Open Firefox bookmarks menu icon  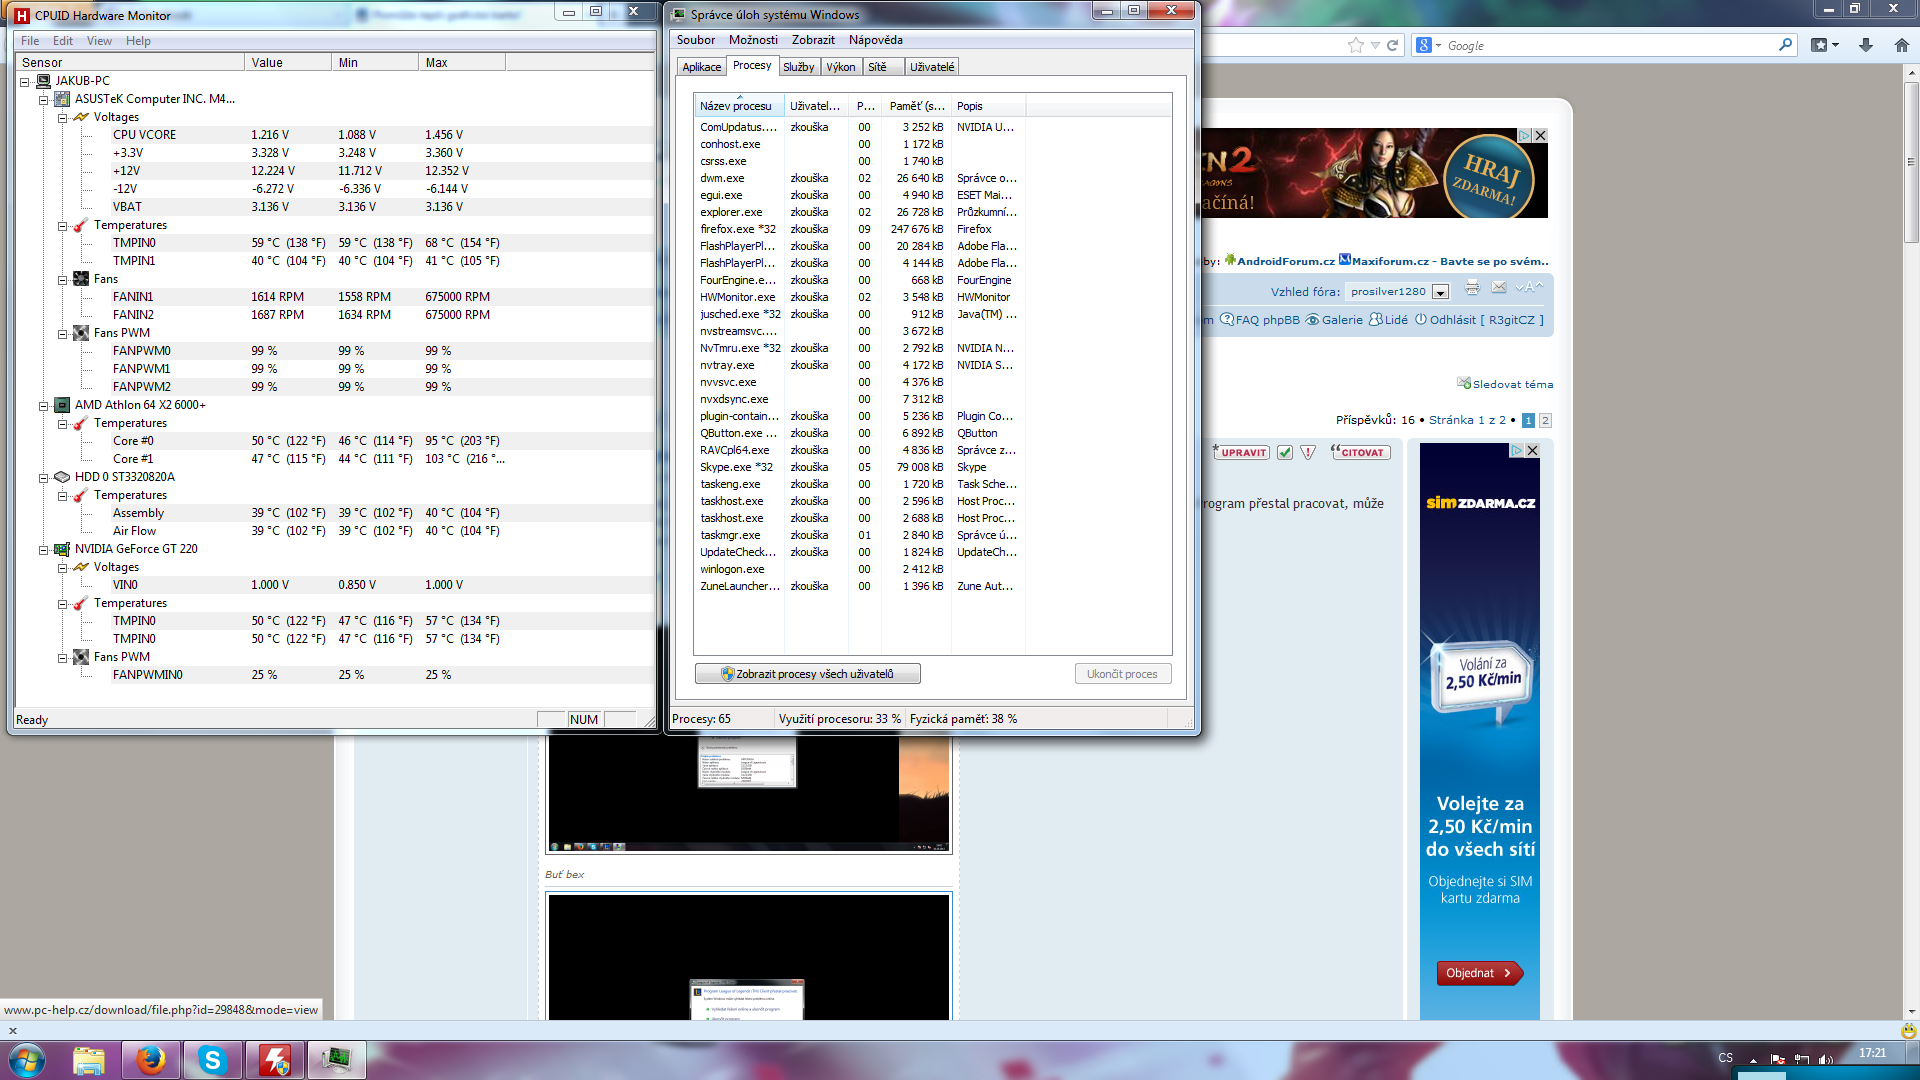tap(1825, 45)
